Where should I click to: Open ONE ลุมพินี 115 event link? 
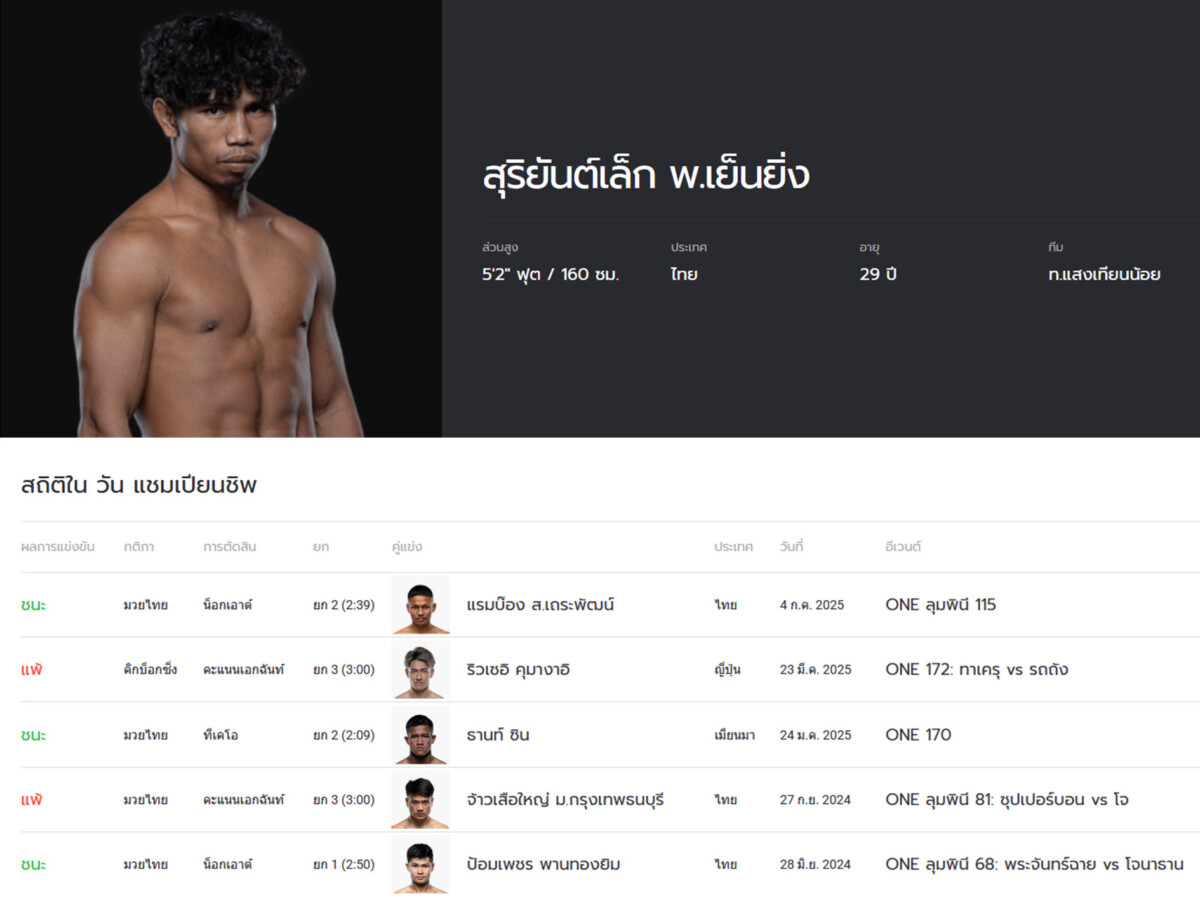pyautogui.click(x=941, y=605)
